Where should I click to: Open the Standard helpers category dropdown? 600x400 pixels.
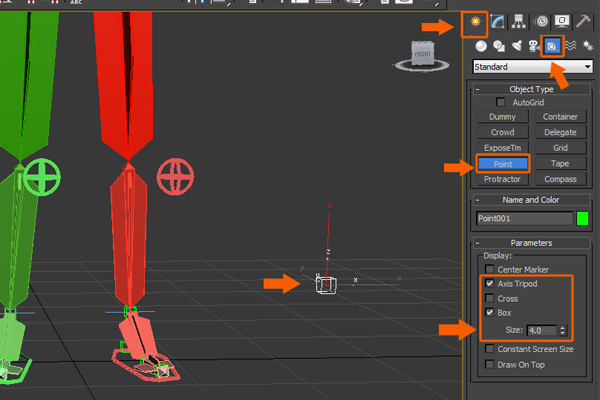pyautogui.click(x=533, y=67)
